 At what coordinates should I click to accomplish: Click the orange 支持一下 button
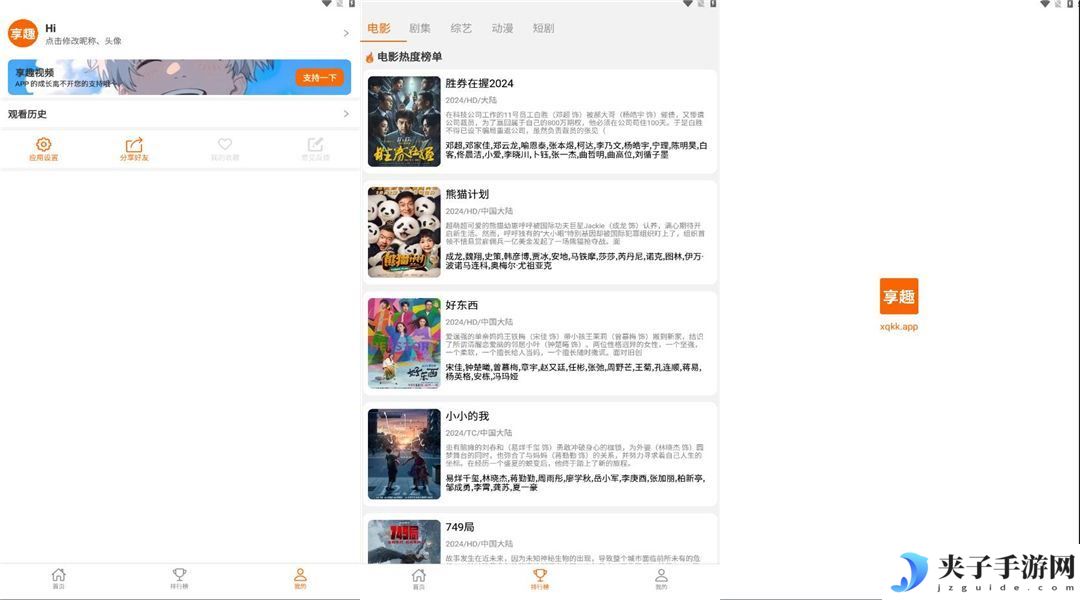(320, 78)
